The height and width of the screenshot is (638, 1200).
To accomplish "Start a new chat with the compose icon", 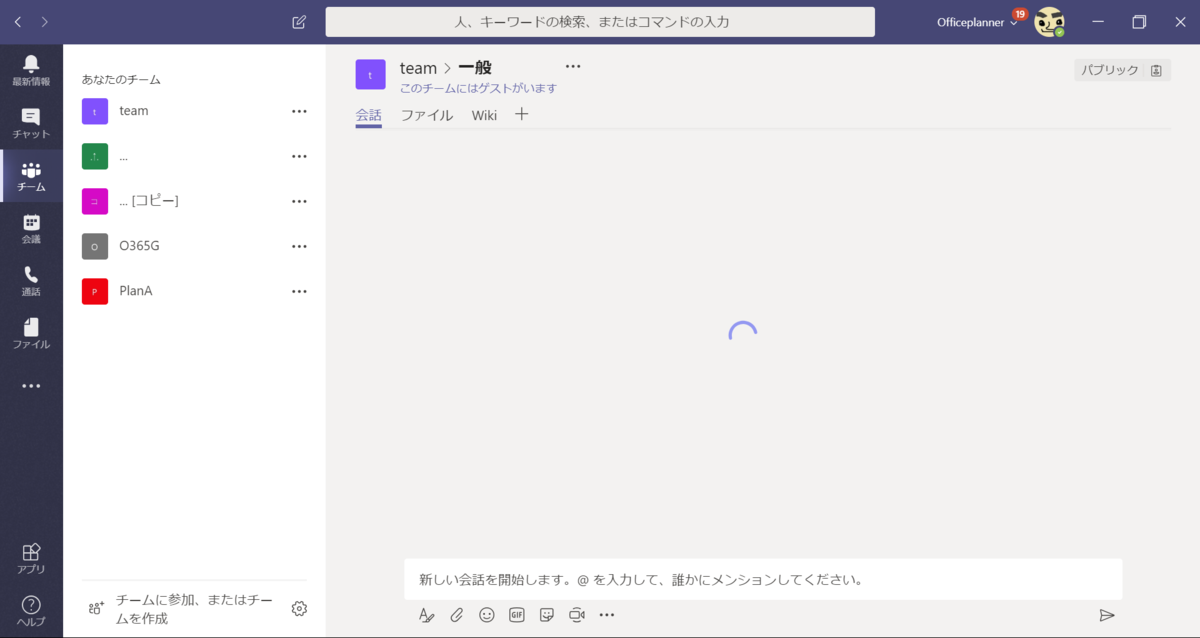I will click(297, 21).
